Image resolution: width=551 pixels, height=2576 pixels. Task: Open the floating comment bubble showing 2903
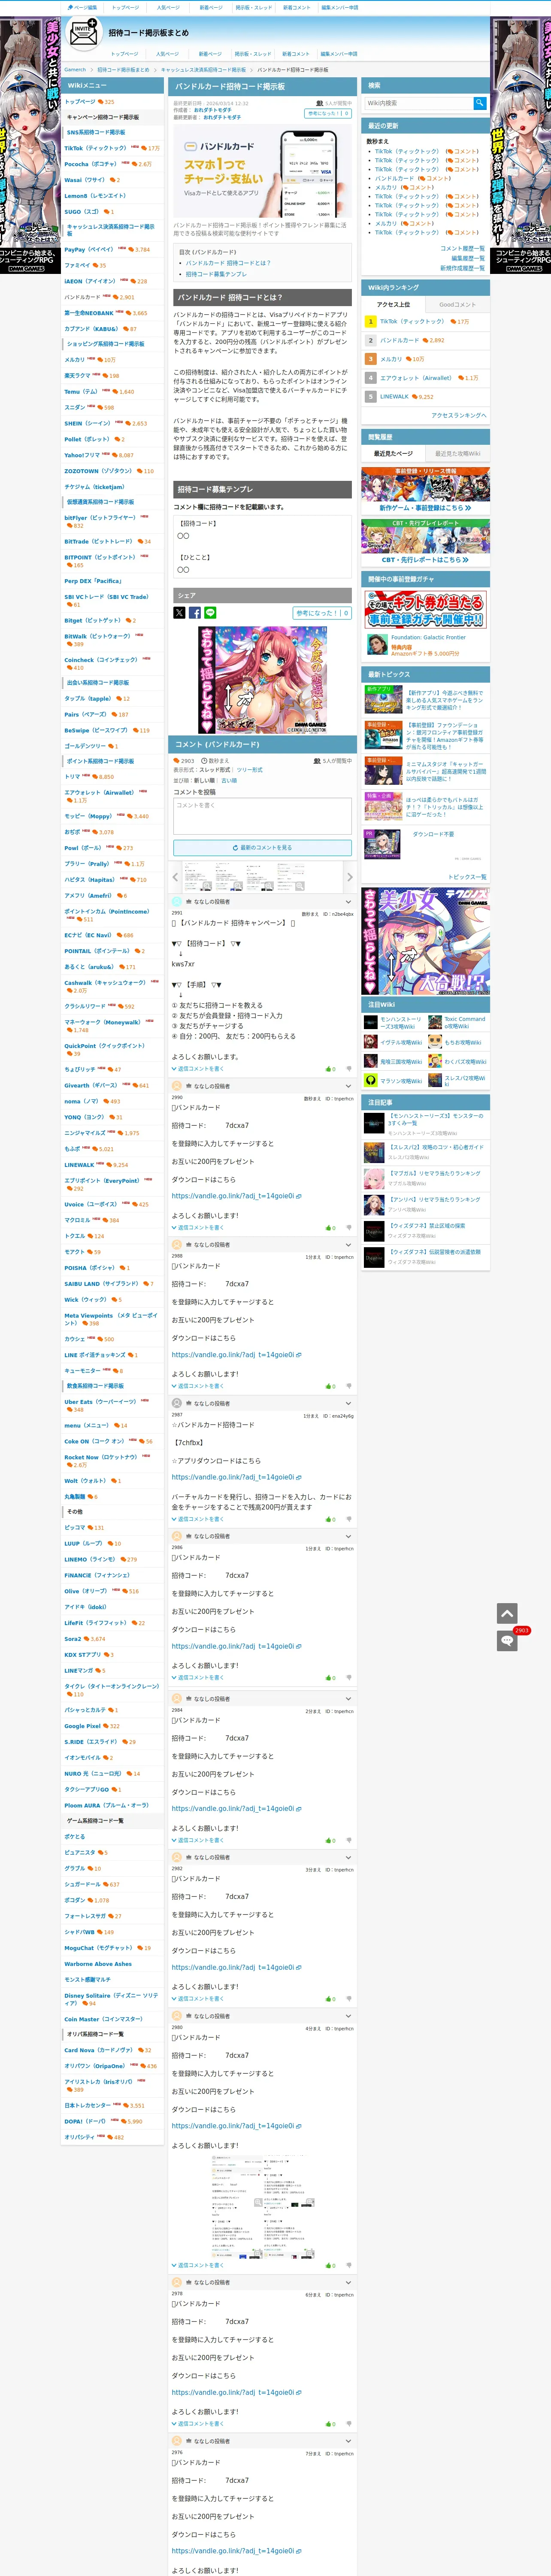pyautogui.click(x=507, y=1641)
